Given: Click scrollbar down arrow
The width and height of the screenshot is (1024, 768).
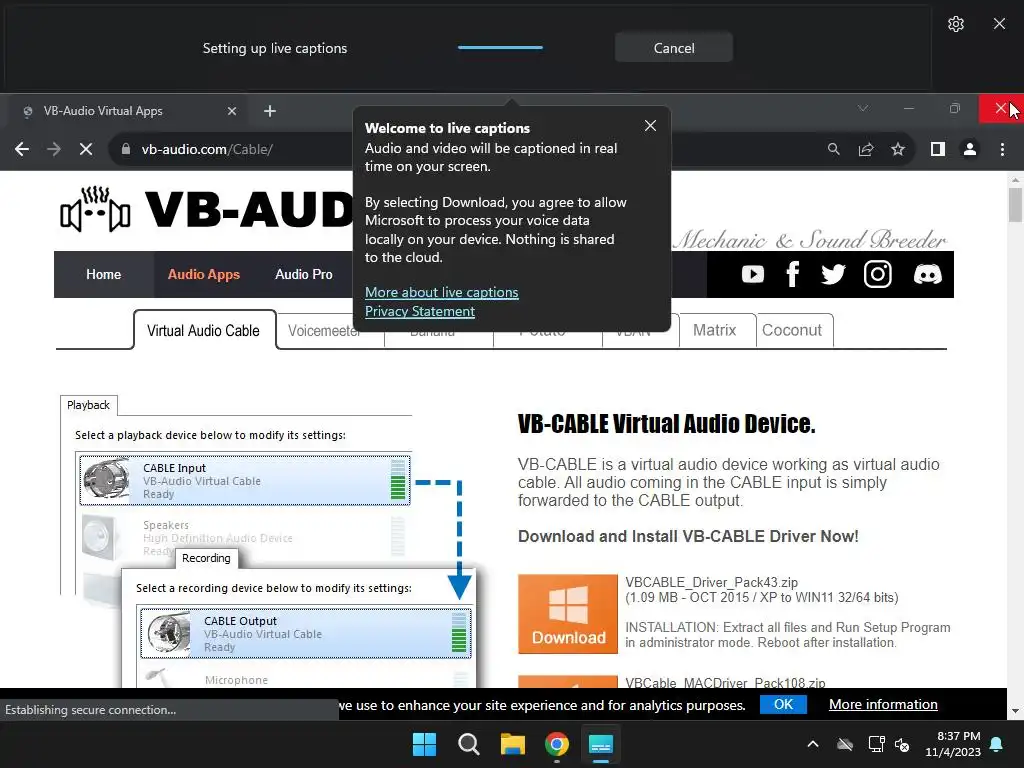Looking at the screenshot, I should [x=1015, y=711].
